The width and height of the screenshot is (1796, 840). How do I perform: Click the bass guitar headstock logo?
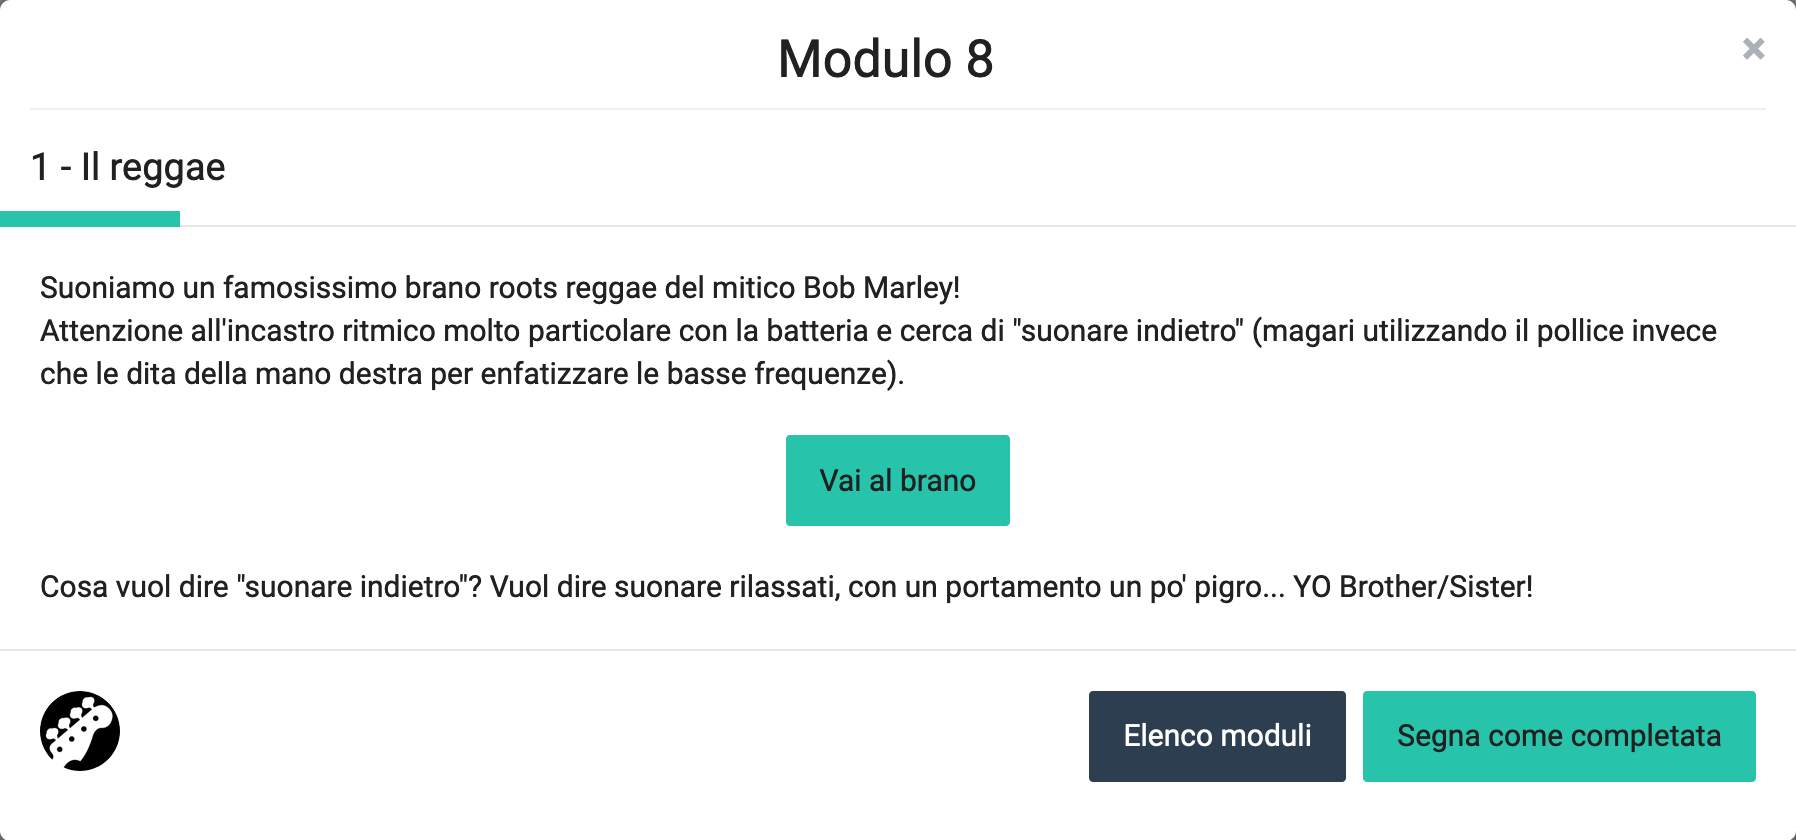pyautogui.click(x=80, y=731)
